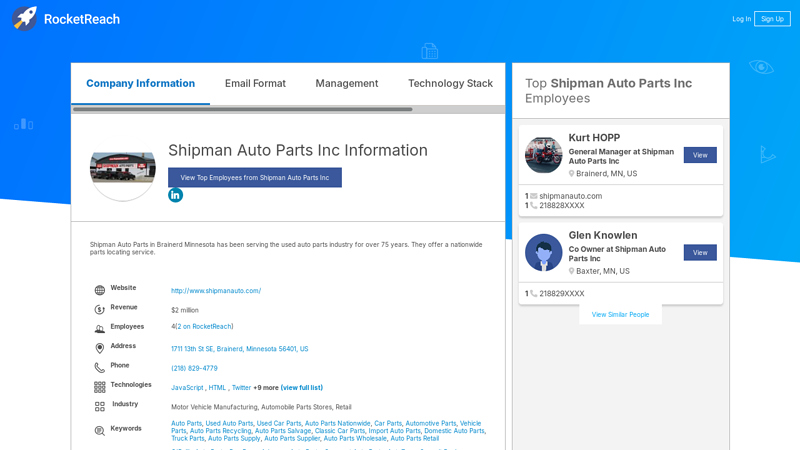800x450 pixels.
Task: Click the magnifier icon beside Keywords
Action: [99, 431]
